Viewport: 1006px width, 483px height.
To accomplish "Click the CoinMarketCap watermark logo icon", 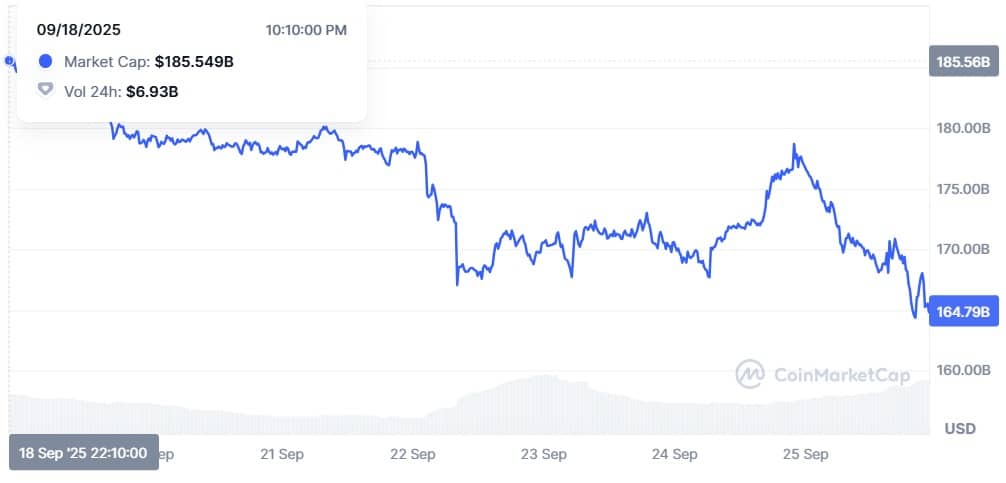I will pos(750,374).
